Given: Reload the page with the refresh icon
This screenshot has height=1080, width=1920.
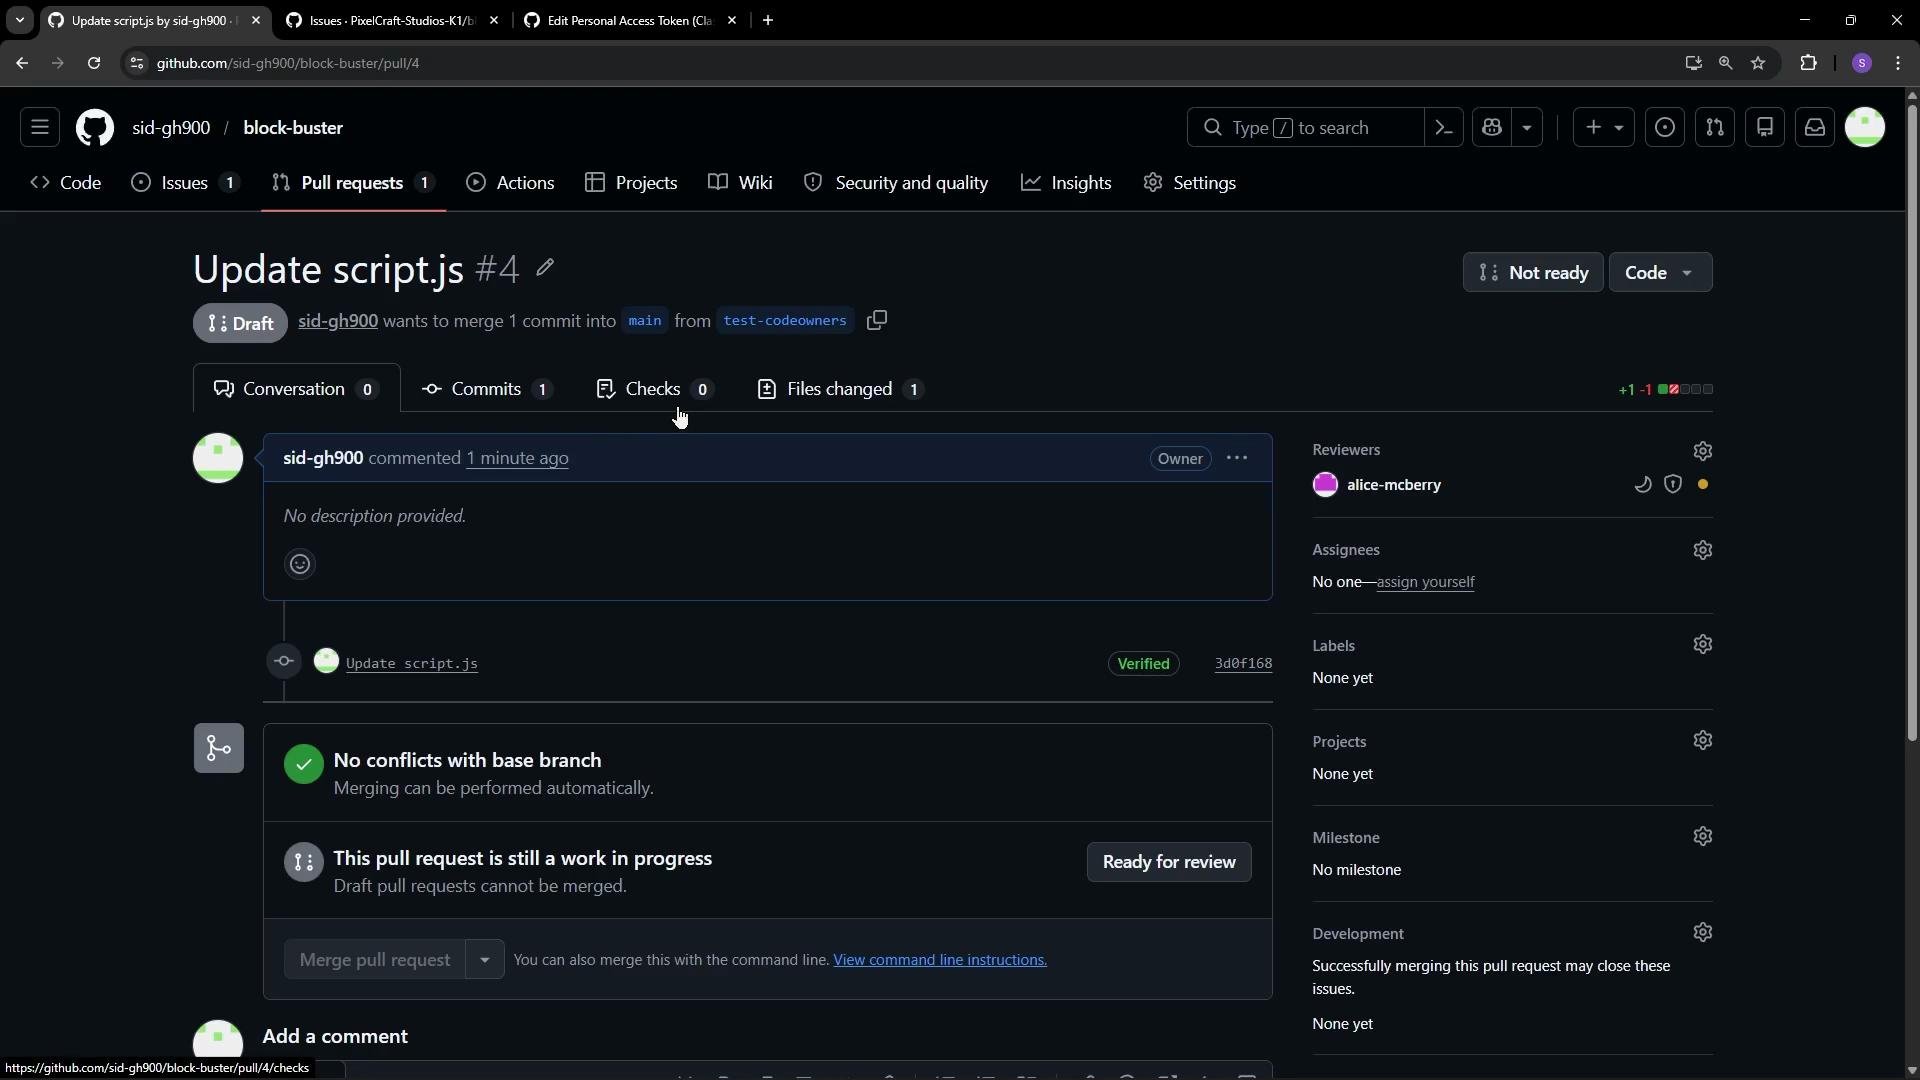Looking at the screenshot, I should [94, 63].
